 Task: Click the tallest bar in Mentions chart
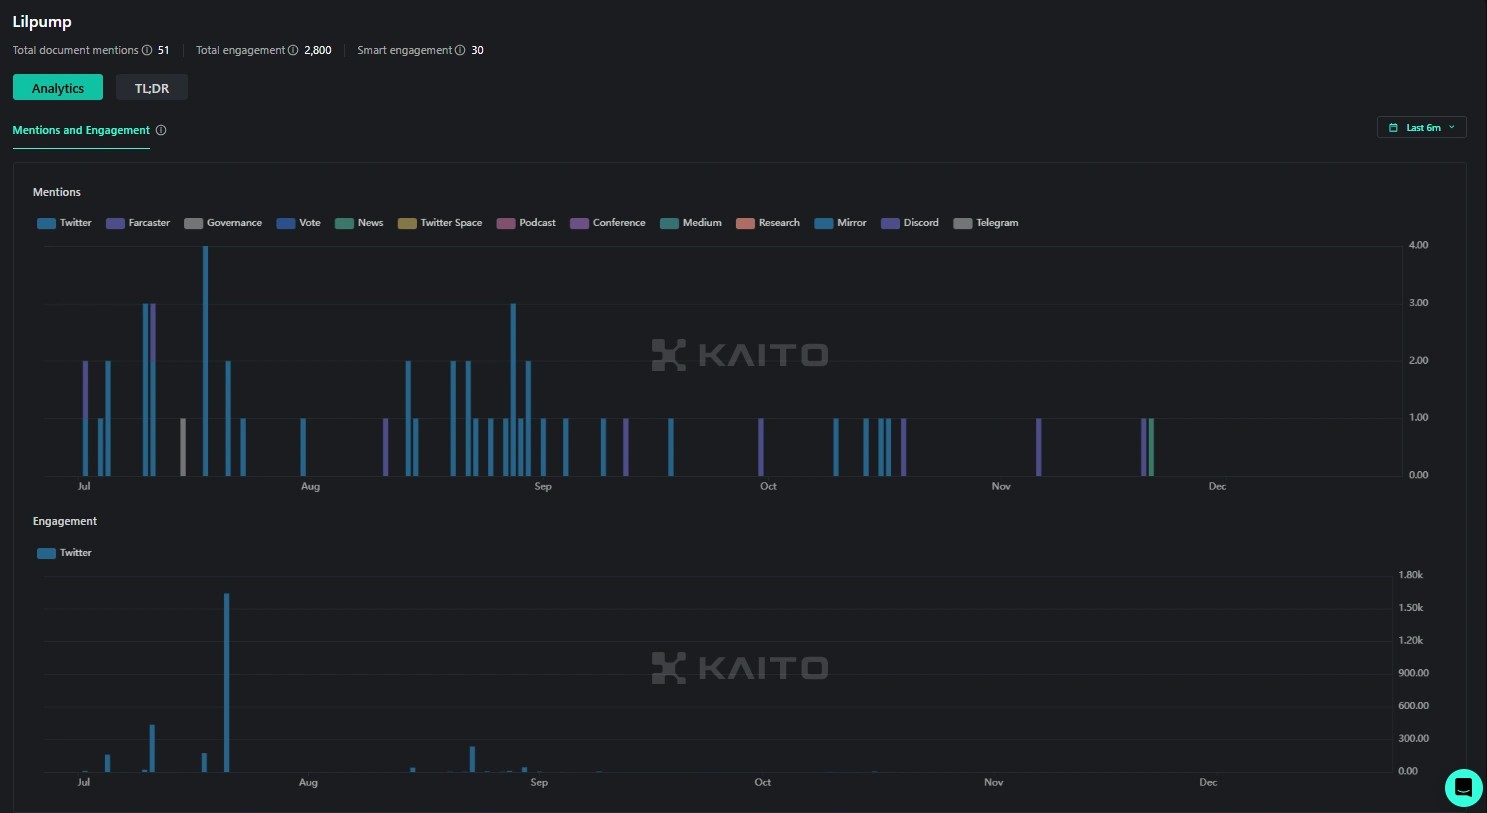[x=205, y=360]
